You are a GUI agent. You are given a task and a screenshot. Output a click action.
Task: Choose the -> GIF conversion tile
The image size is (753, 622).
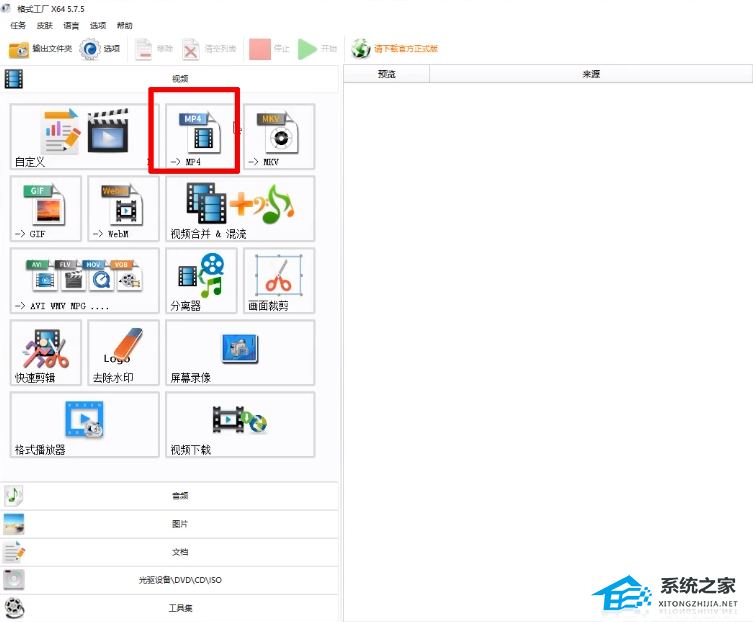point(46,208)
